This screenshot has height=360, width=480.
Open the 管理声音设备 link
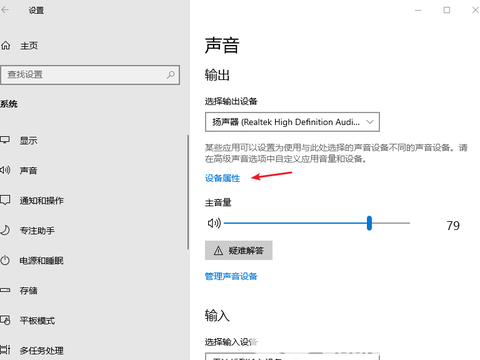point(231,276)
